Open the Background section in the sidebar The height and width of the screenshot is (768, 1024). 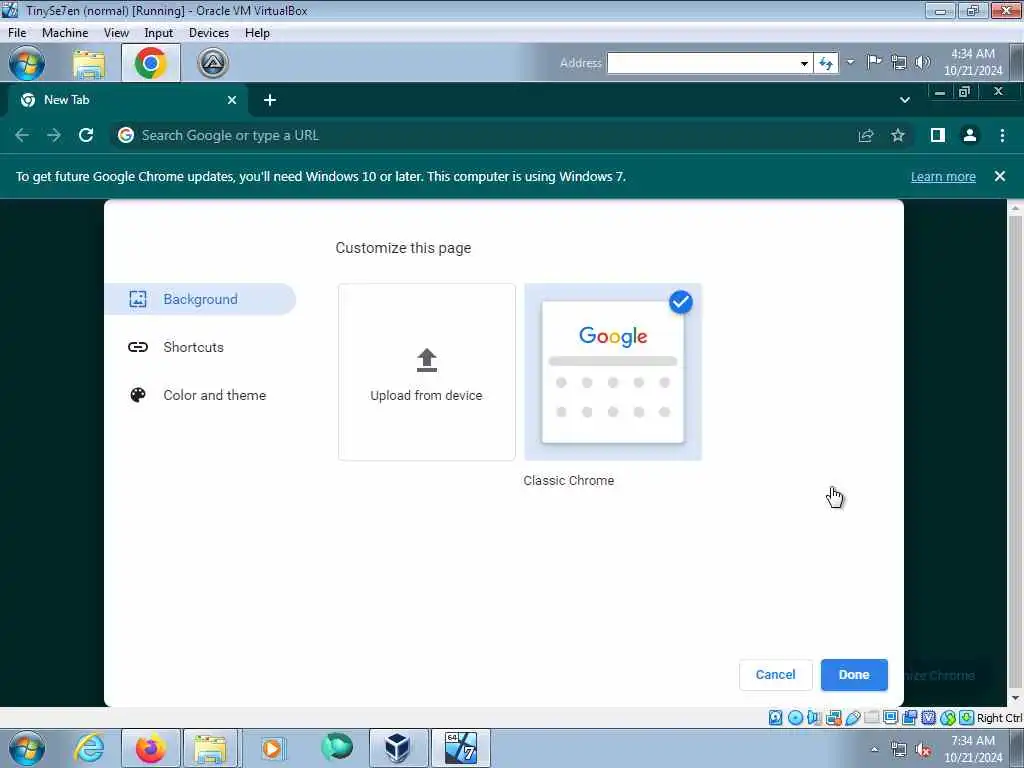pos(200,299)
